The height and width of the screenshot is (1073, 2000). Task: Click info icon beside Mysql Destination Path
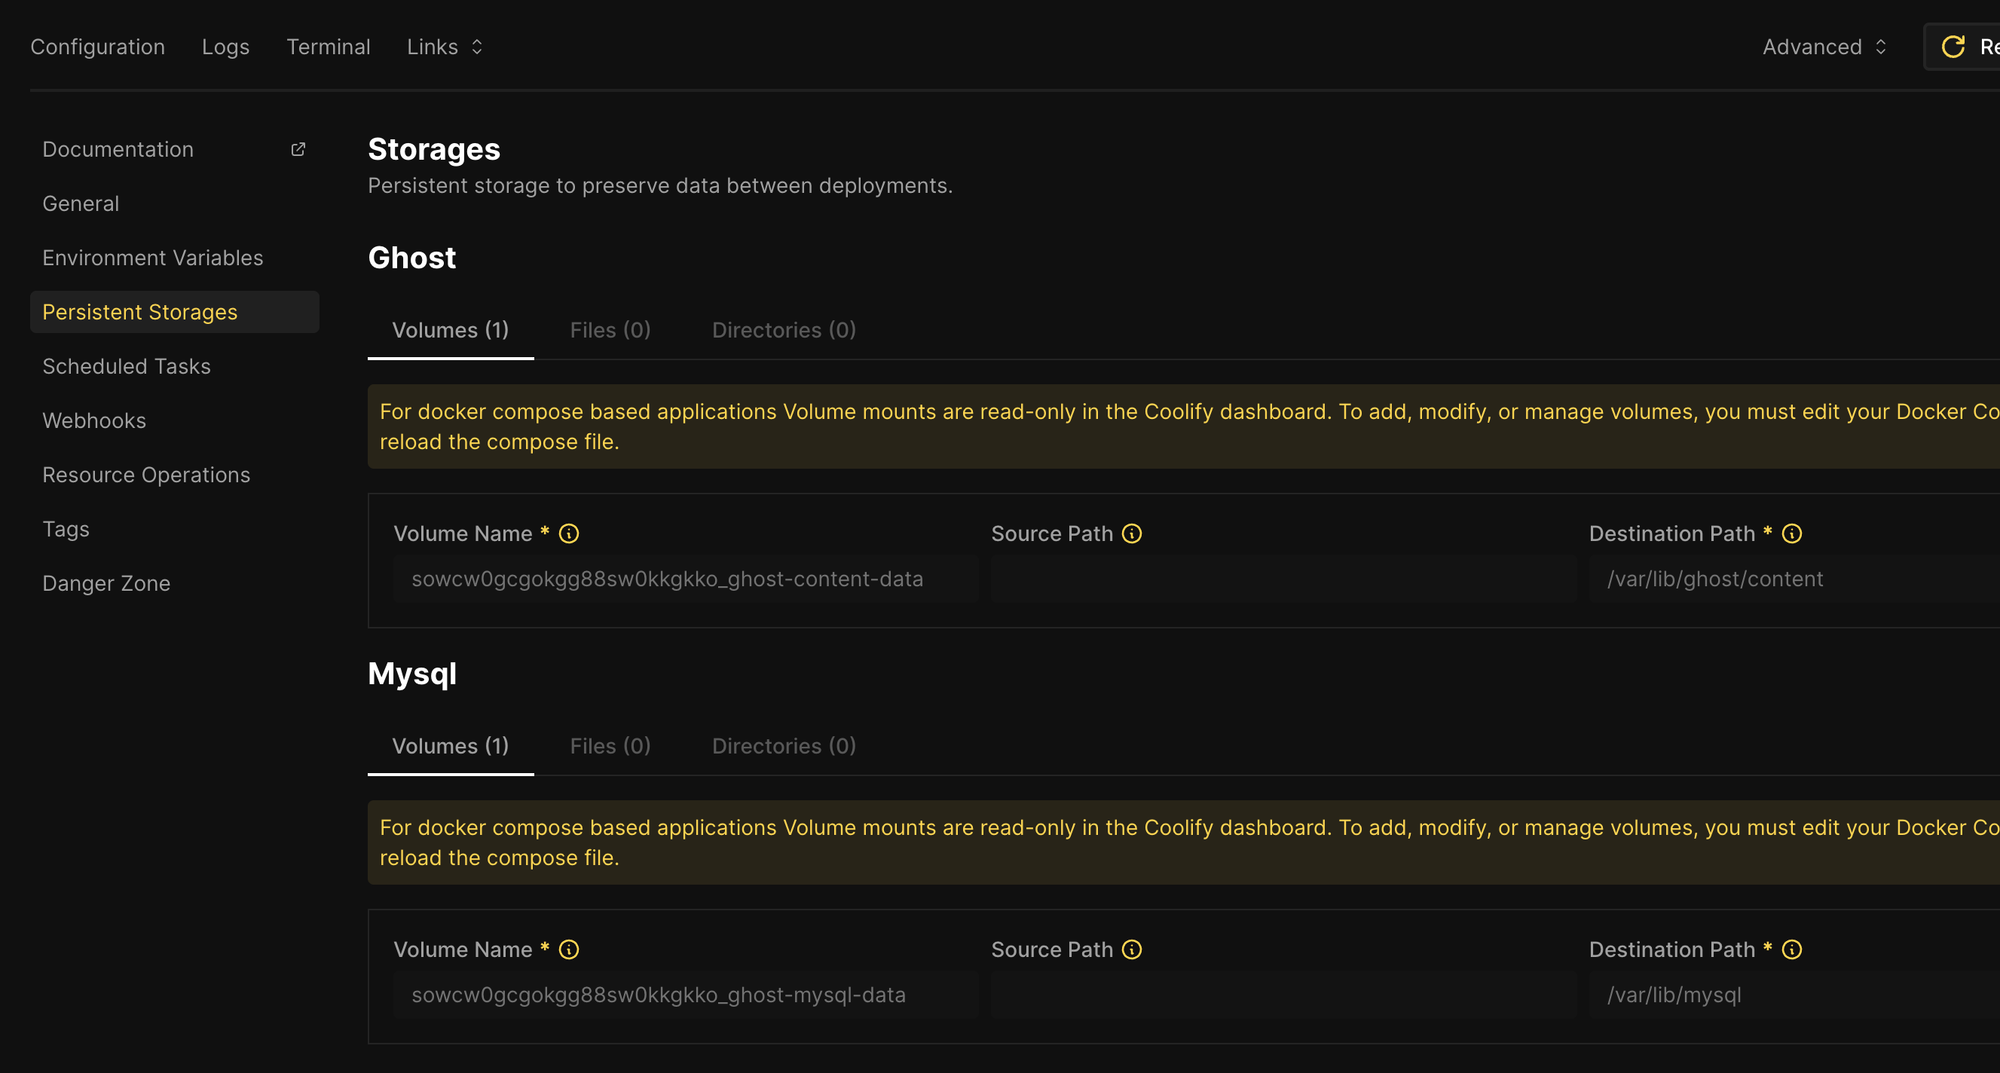point(1792,950)
